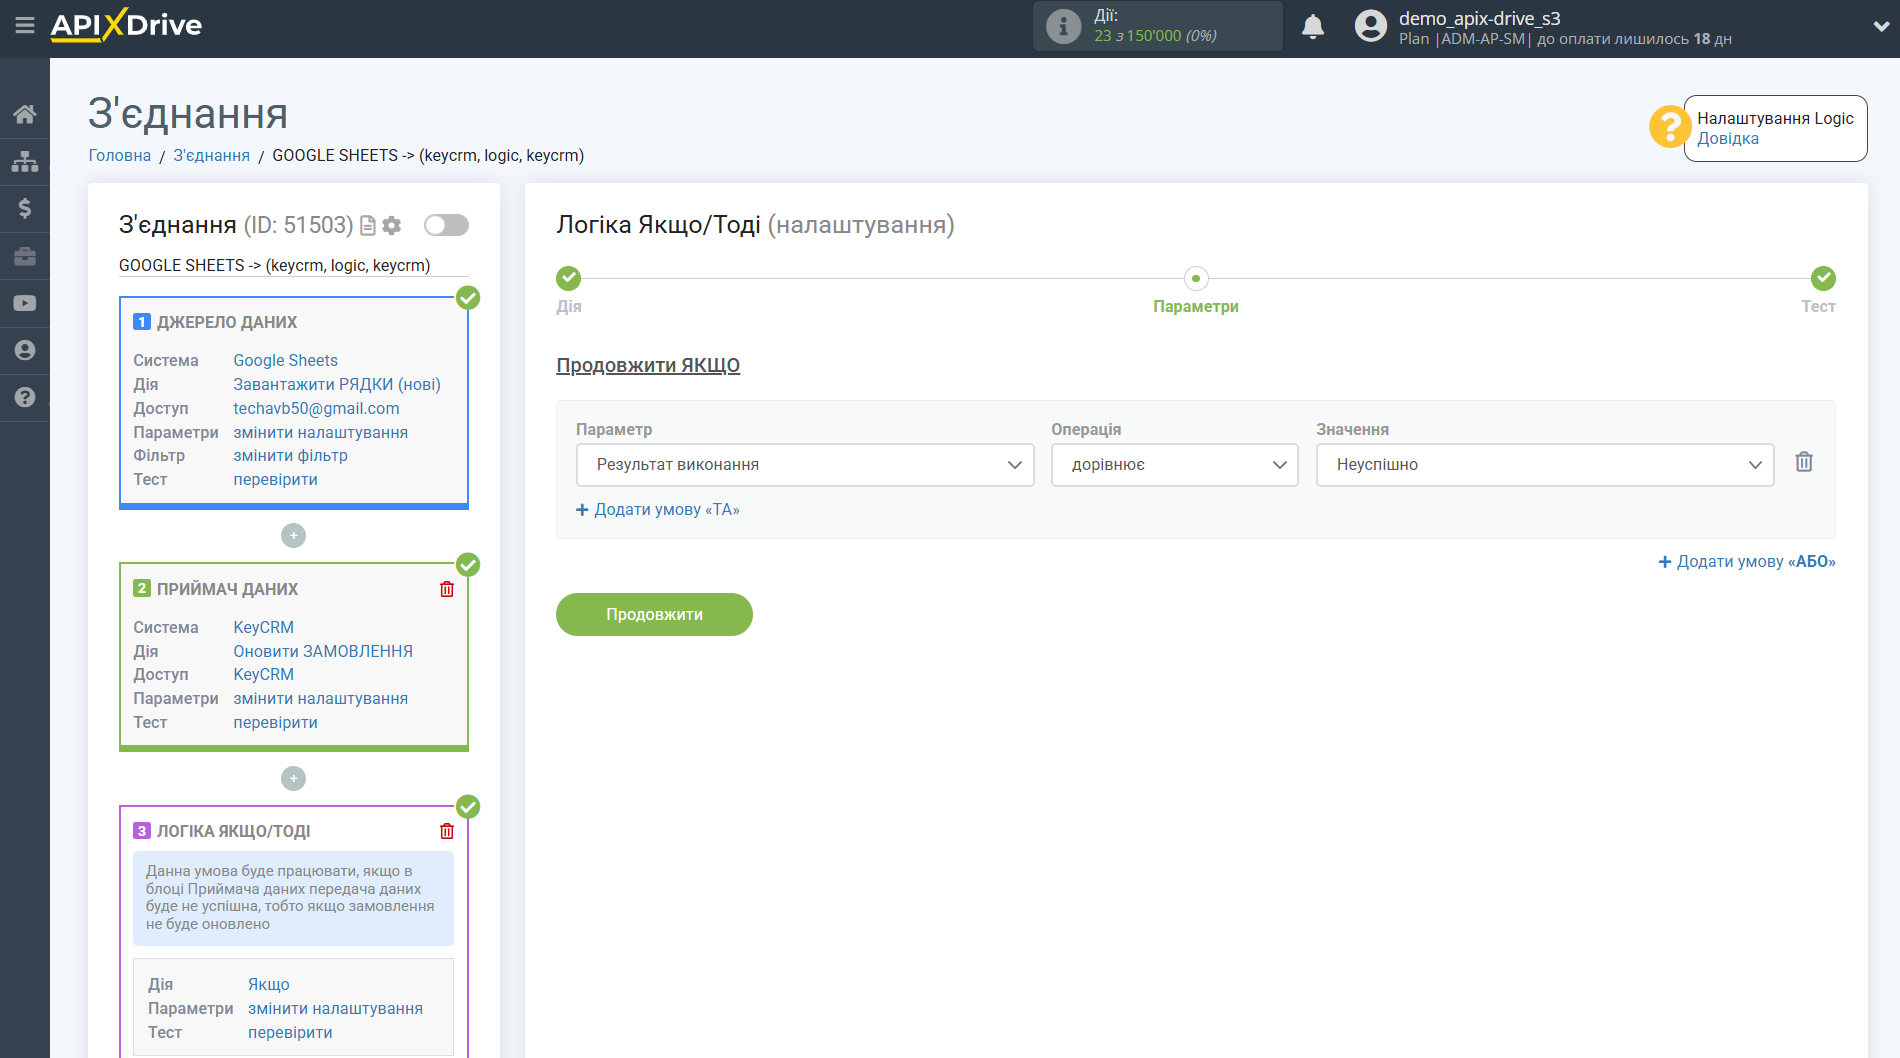Click the logic block description note

pos(293,898)
